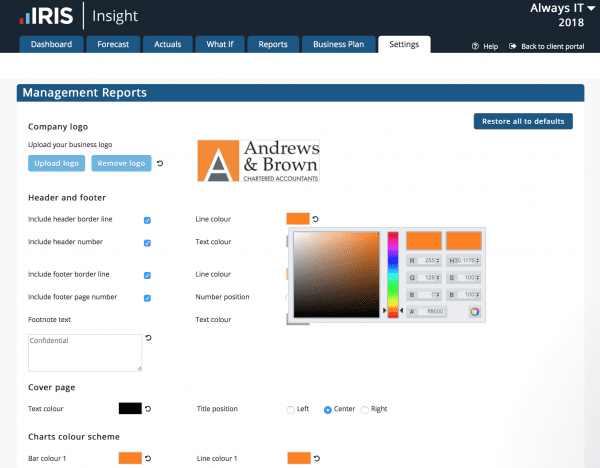Open the Business Plan tab

coord(338,45)
